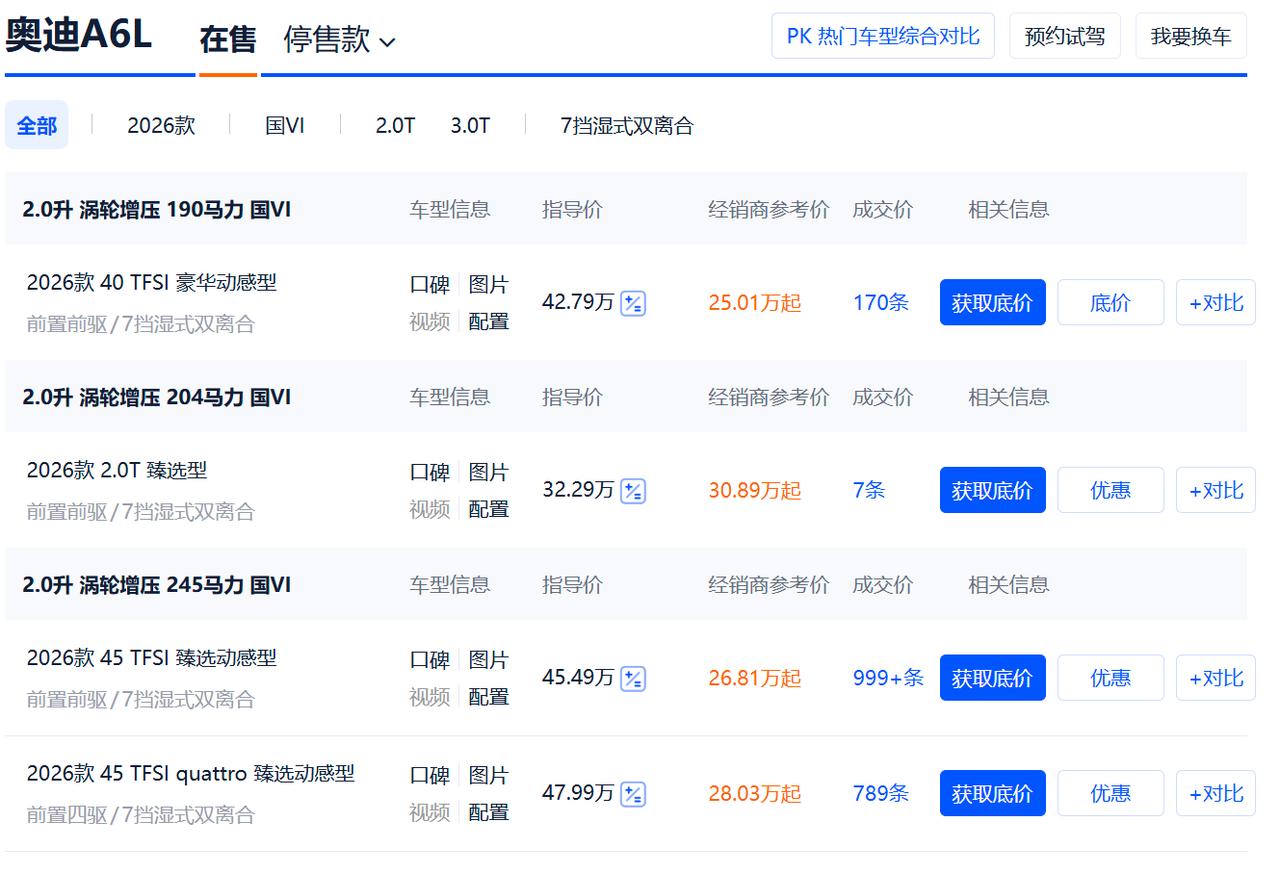Open 2026款 45 TFSI 臻选动感型 model link
The width and height of the screenshot is (1280, 873).
click(151, 658)
